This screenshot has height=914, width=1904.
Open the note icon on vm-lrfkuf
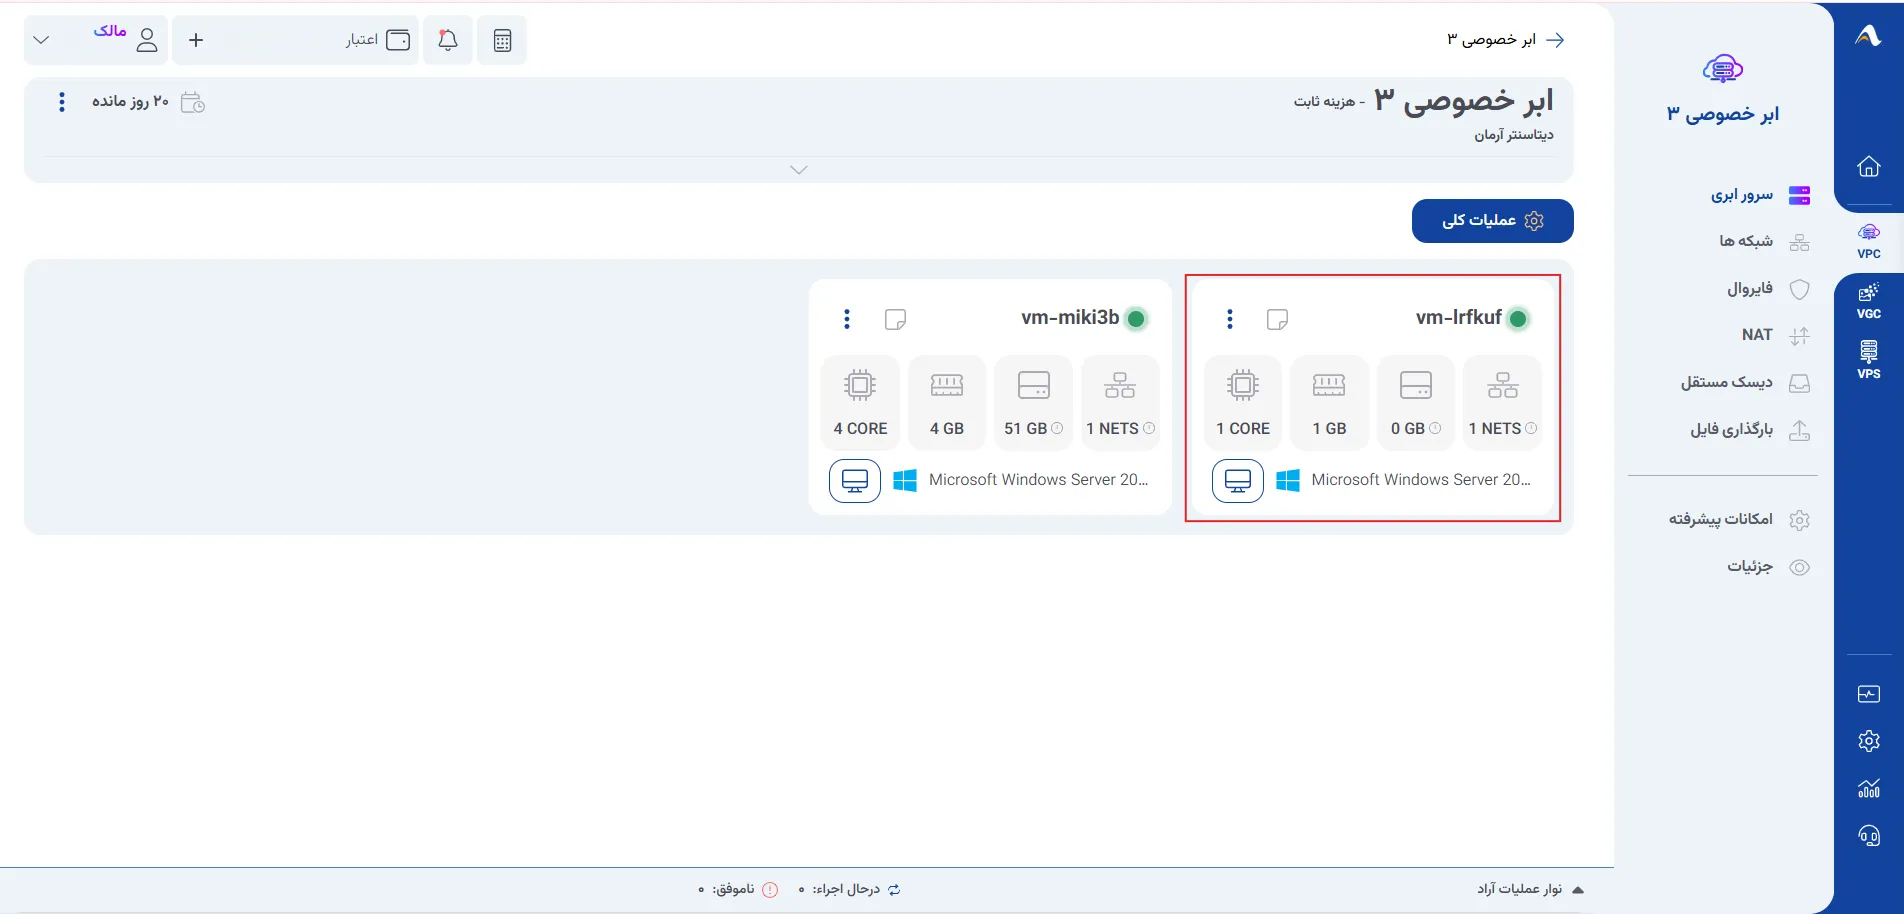tap(1277, 319)
